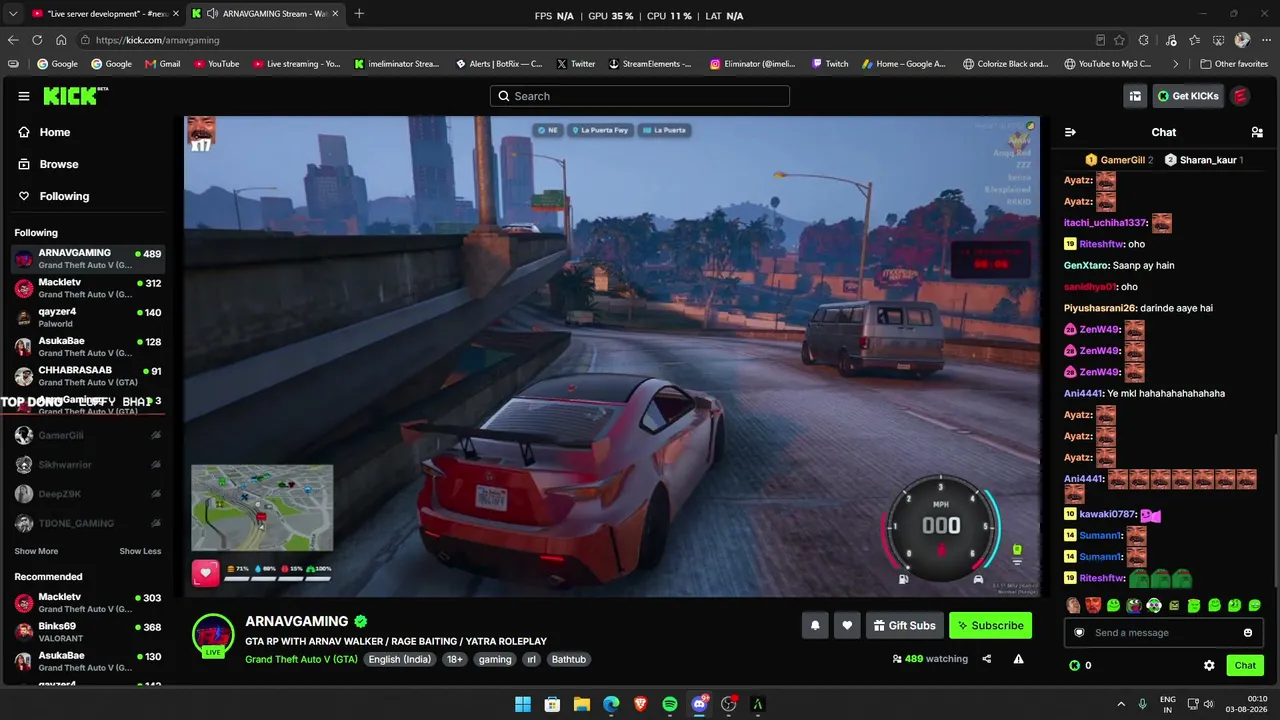
Task: Open the Grand Theft Auto V (GTA) category link
Action: 301,659
